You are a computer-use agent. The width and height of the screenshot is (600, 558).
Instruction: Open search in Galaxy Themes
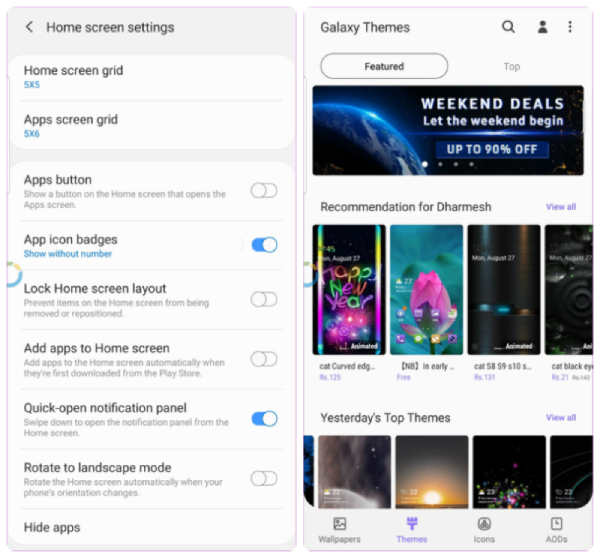pos(508,27)
